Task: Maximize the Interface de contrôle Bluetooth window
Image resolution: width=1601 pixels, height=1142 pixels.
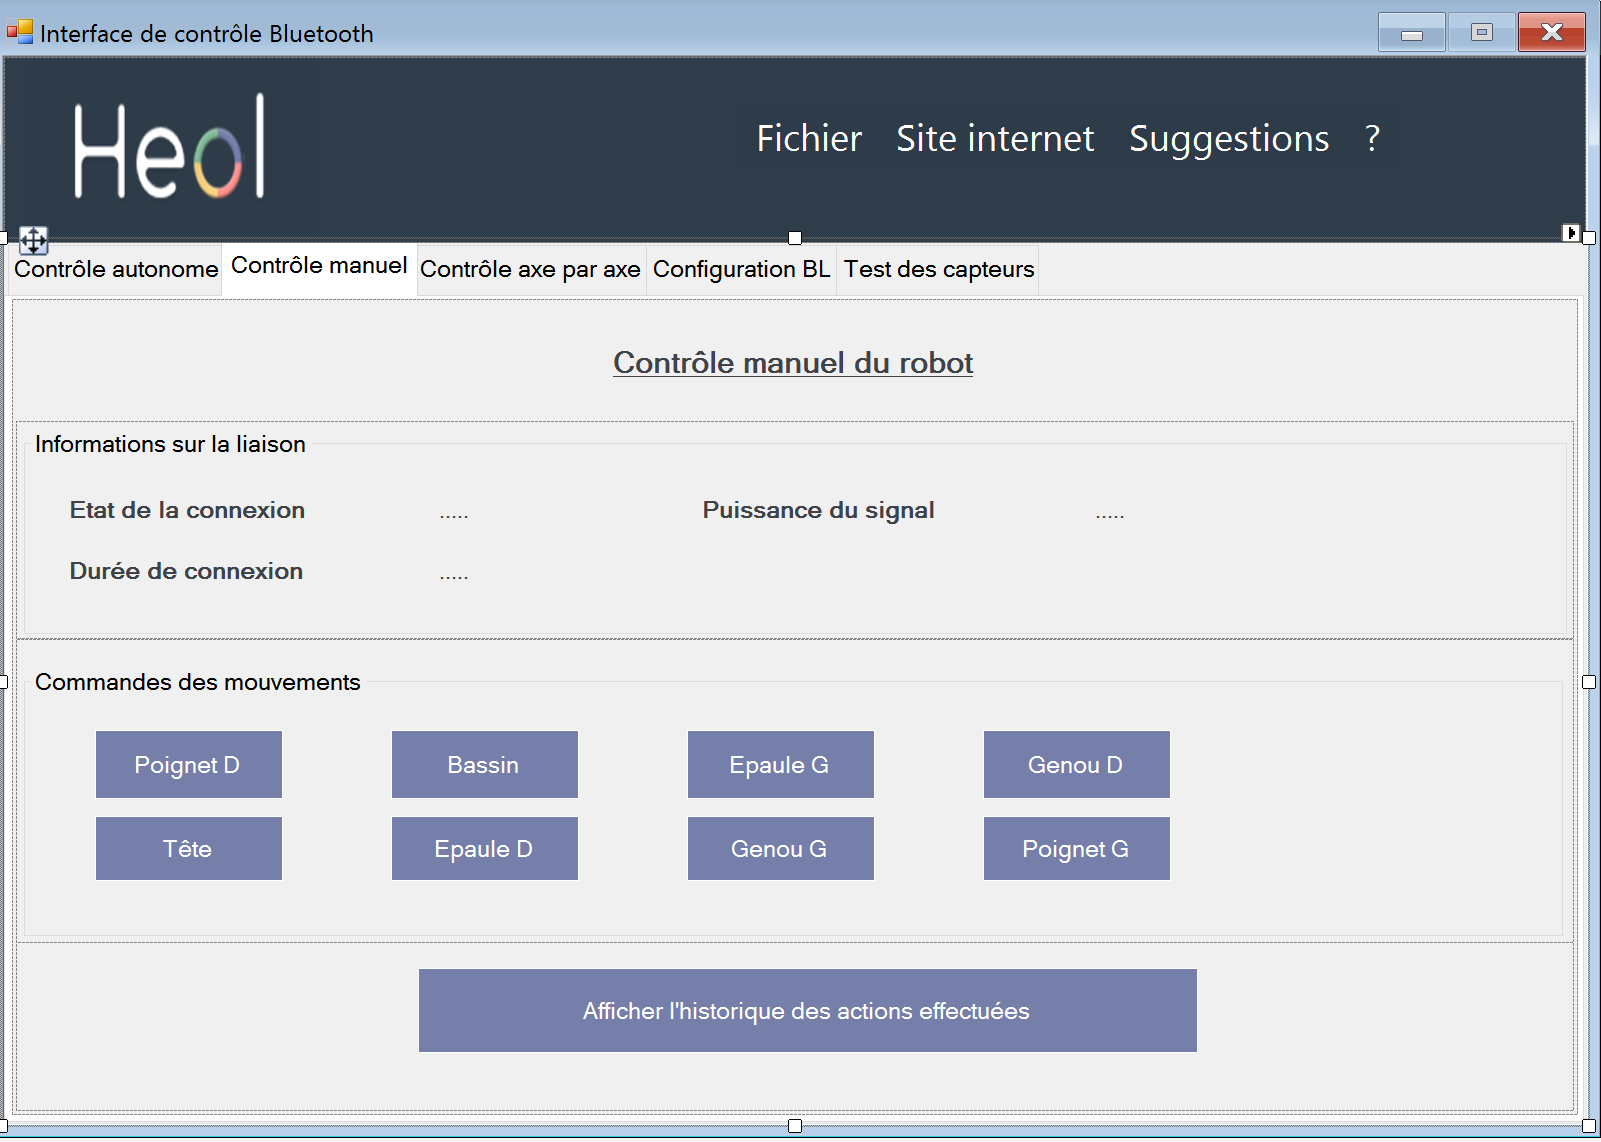Action: click(1481, 33)
